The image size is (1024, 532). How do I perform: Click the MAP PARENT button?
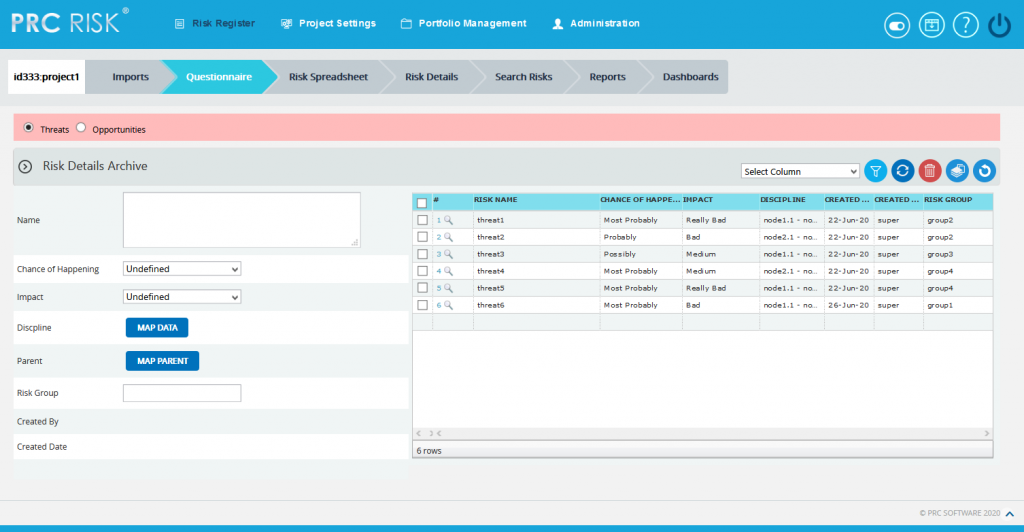click(162, 361)
